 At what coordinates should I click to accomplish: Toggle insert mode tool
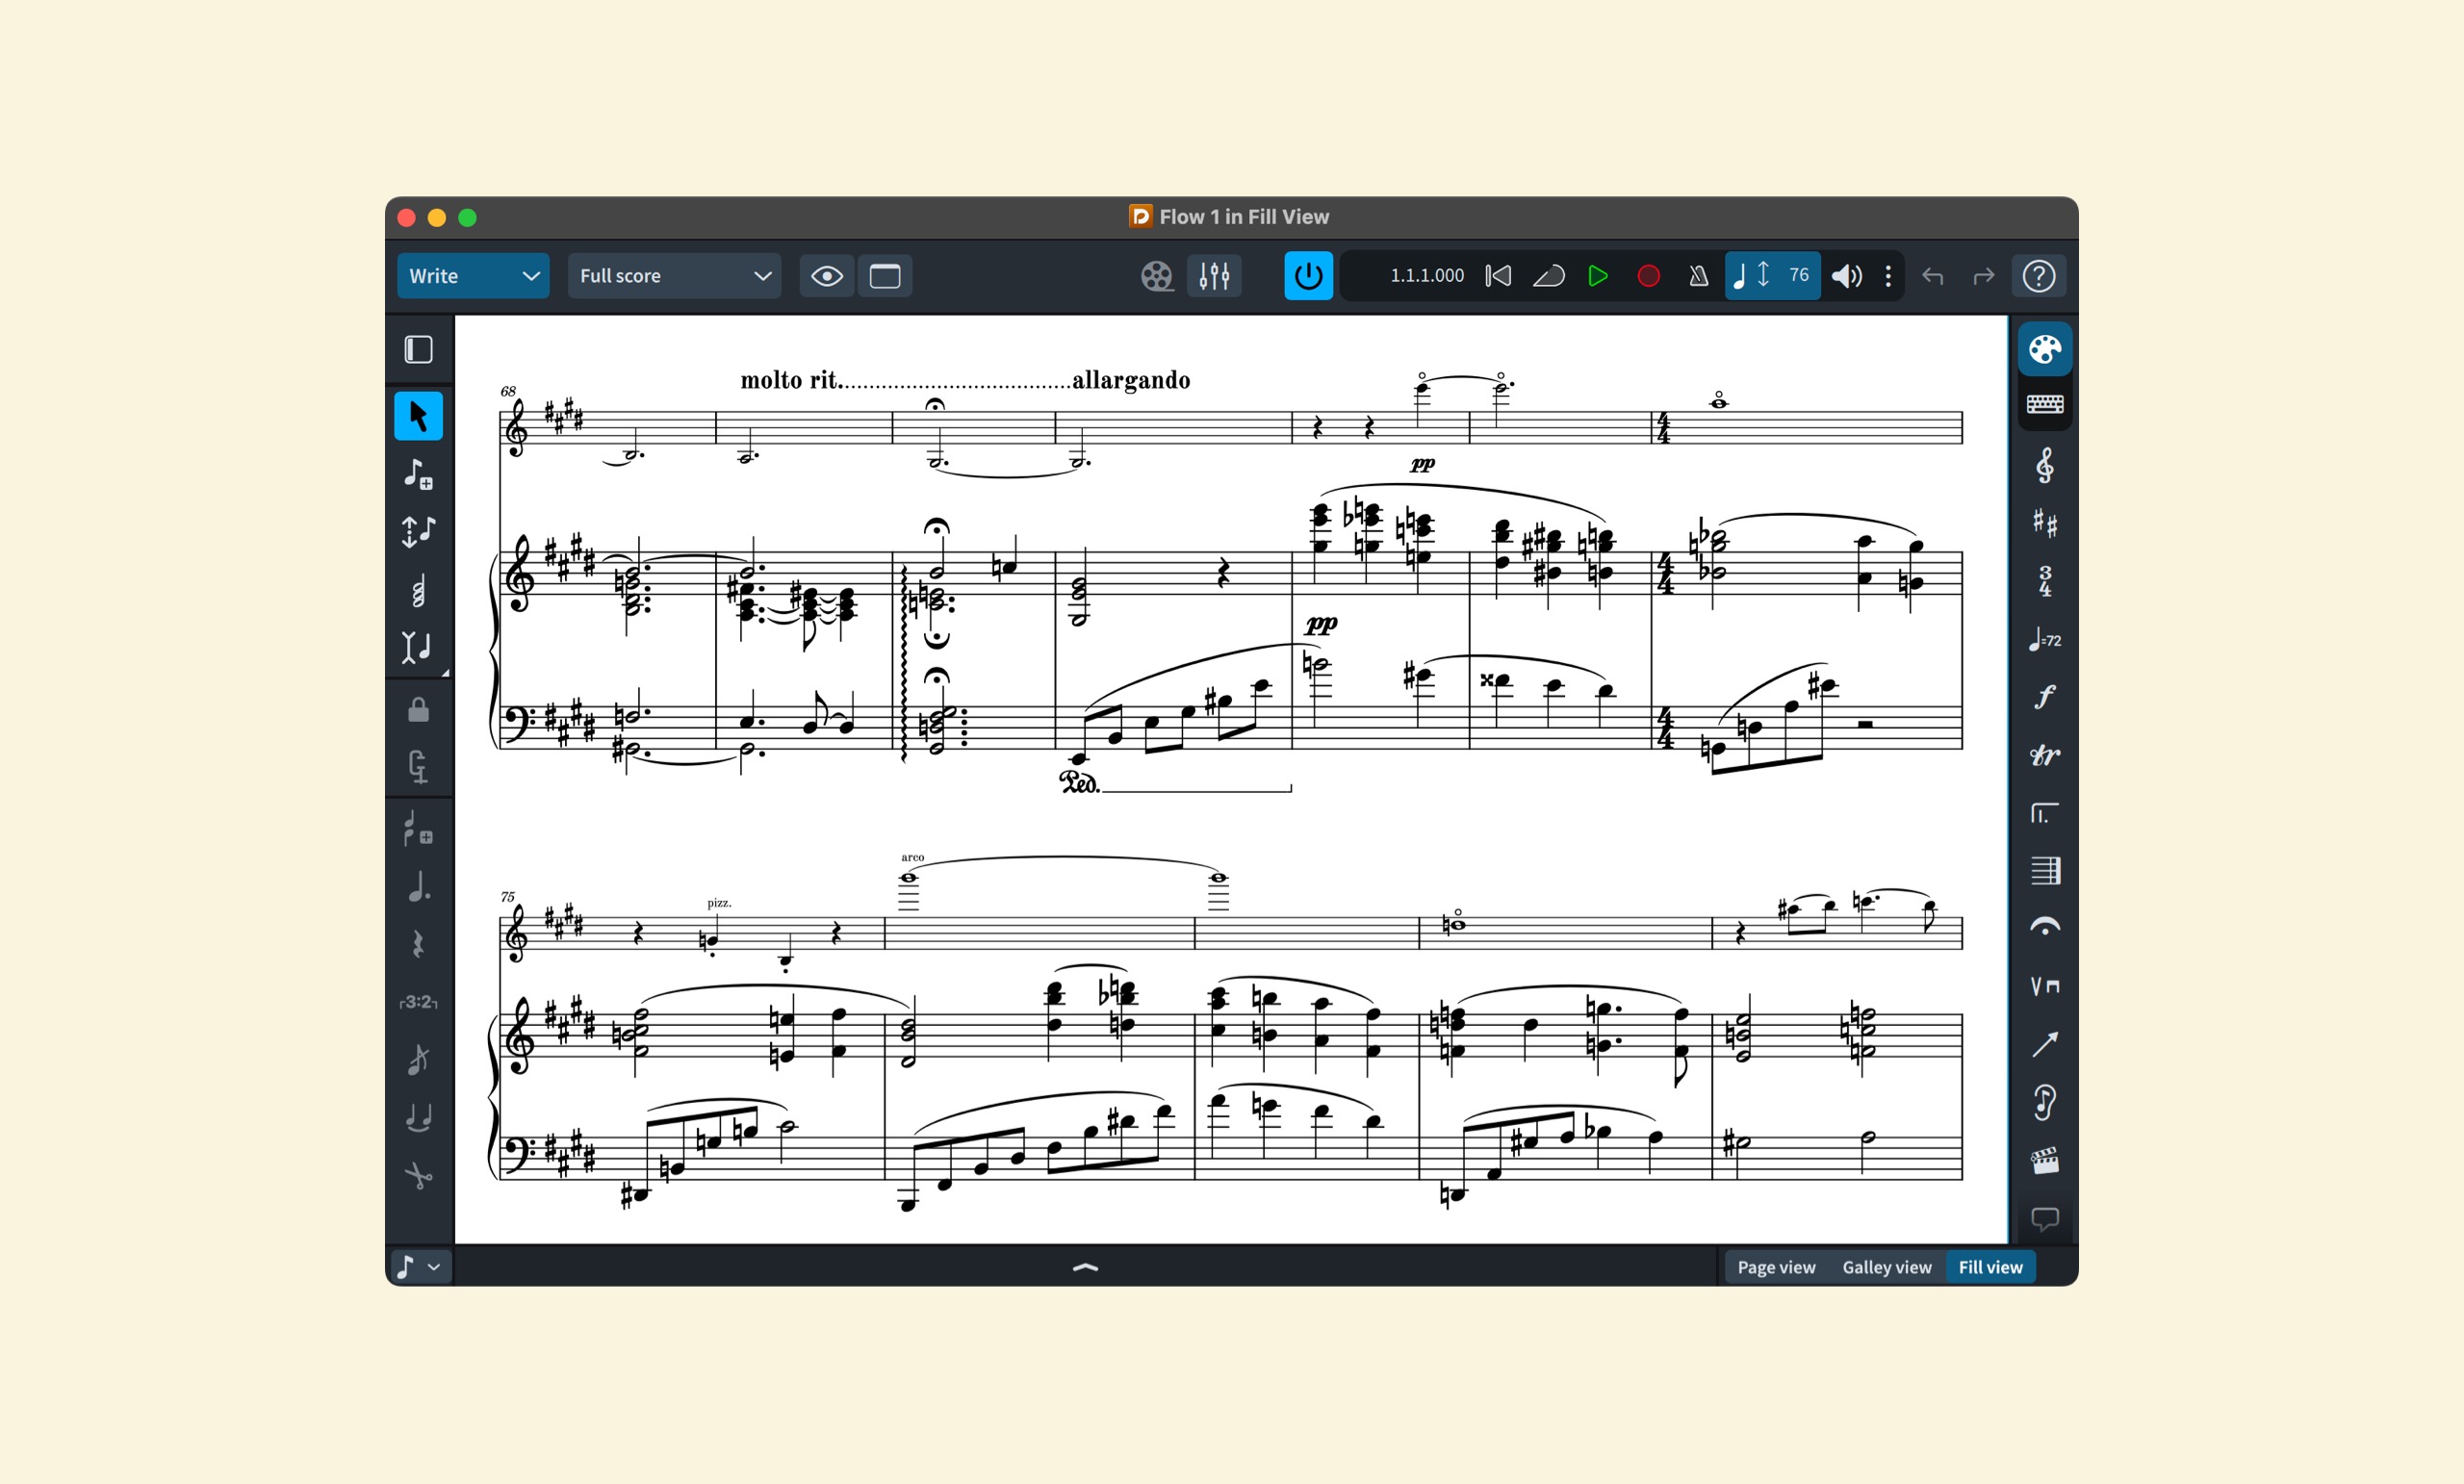[x=418, y=648]
